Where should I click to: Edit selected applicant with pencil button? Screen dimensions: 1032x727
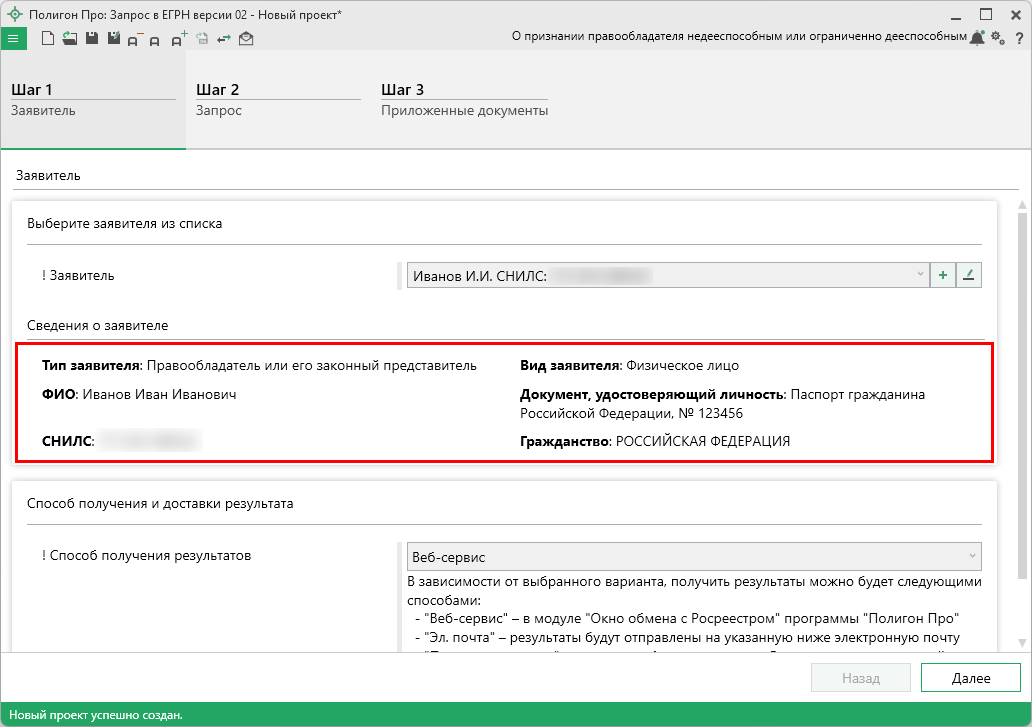tap(969, 275)
